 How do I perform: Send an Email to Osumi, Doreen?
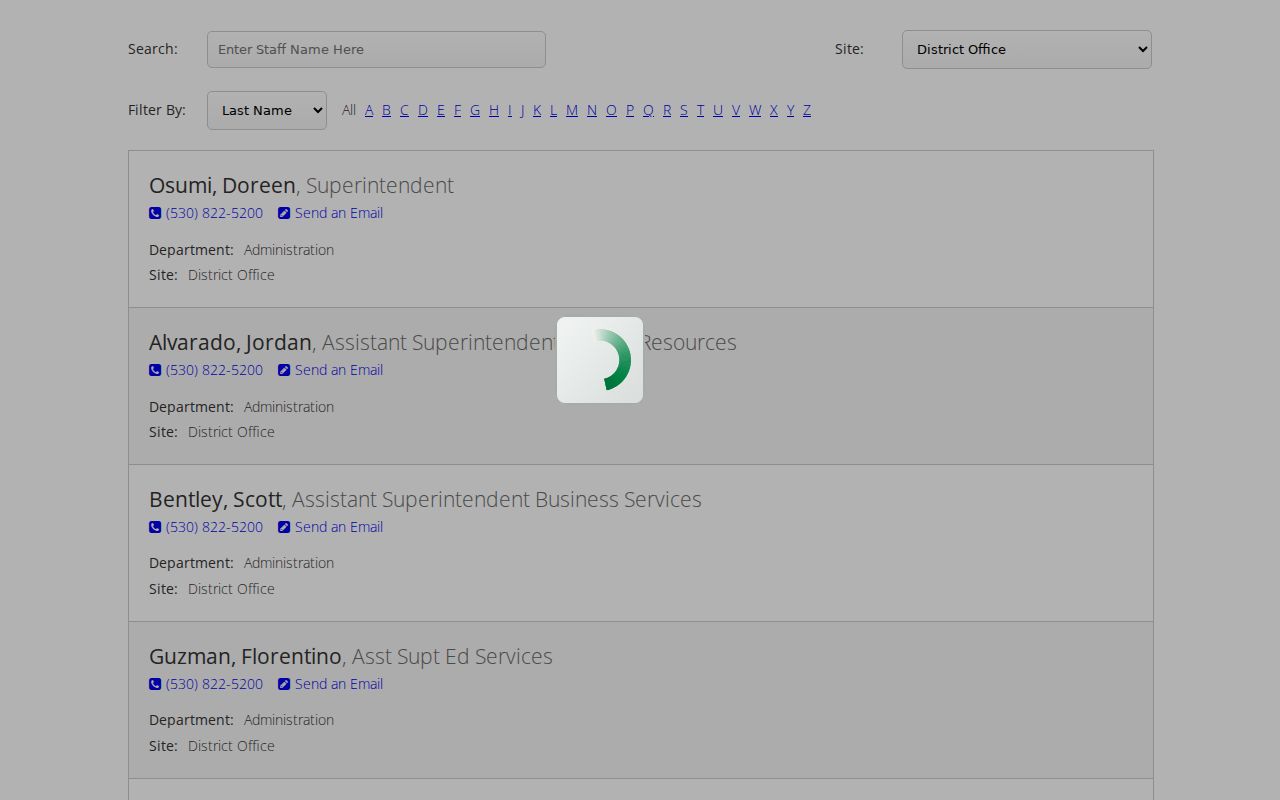click(339, 213)
